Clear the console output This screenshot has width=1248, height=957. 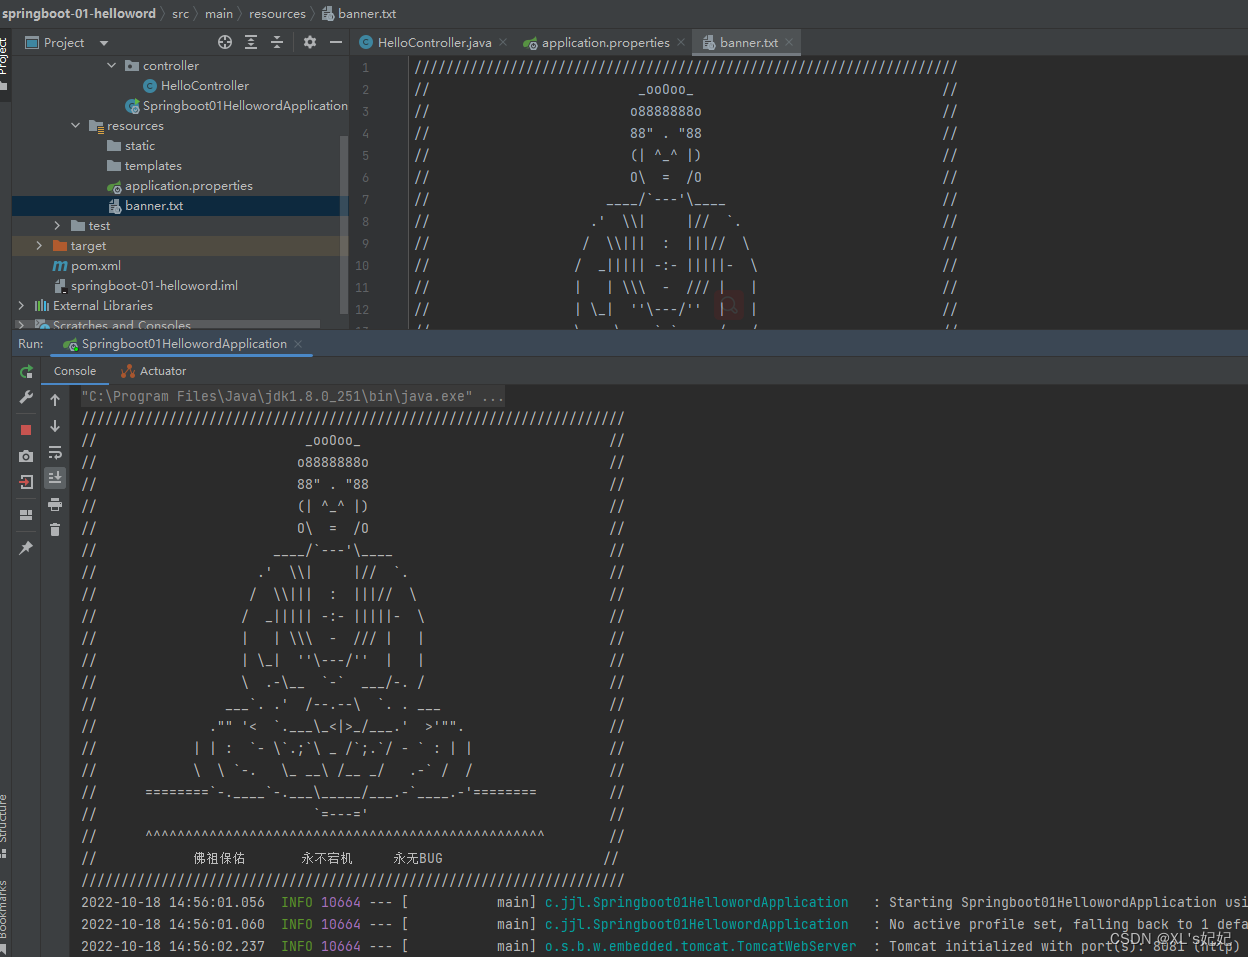pyautogui.click(x=55, y=529)
